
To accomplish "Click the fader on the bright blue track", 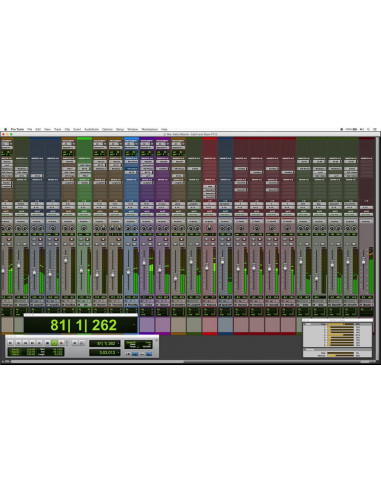I will 128,272.
